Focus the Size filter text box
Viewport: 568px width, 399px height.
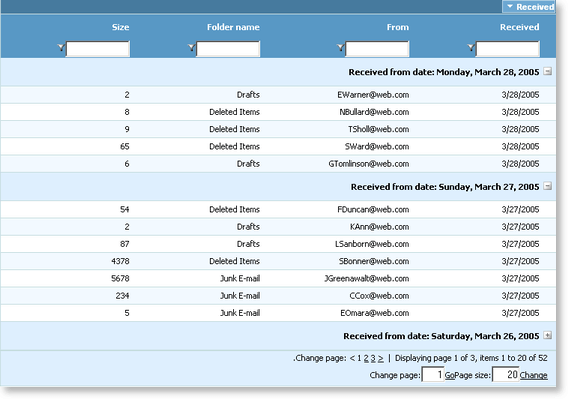[98, 49]
